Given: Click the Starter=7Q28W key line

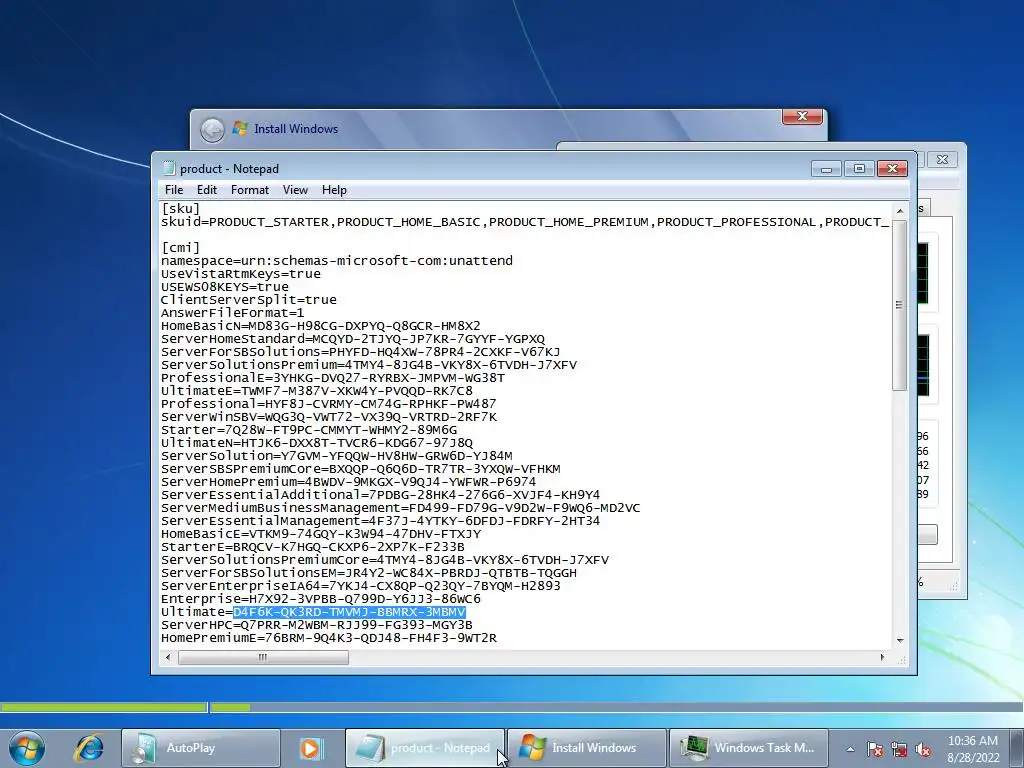Looking at the screenshot, I should [x=309, y=430].
